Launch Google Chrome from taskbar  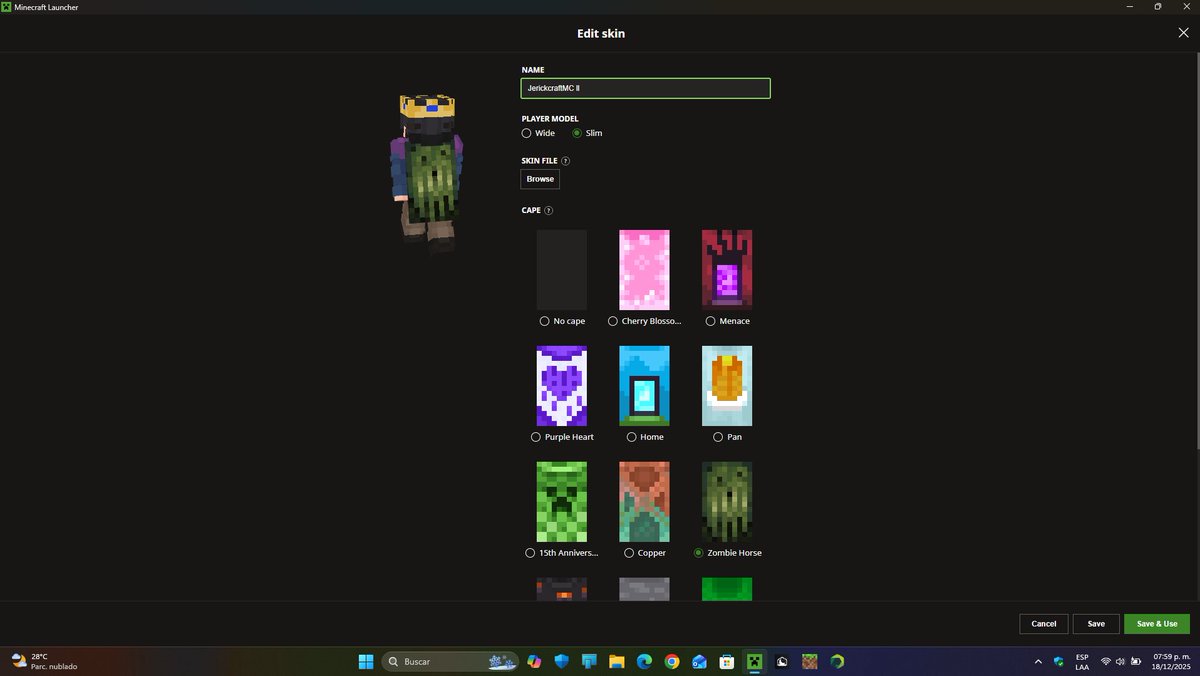672,661
